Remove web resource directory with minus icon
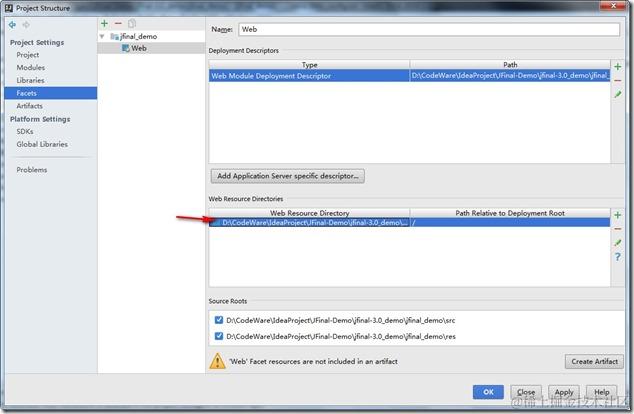 [617, 229]
